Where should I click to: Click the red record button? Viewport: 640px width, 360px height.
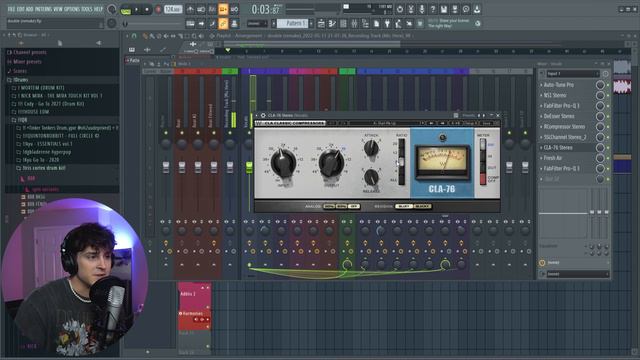coord(158,9)
